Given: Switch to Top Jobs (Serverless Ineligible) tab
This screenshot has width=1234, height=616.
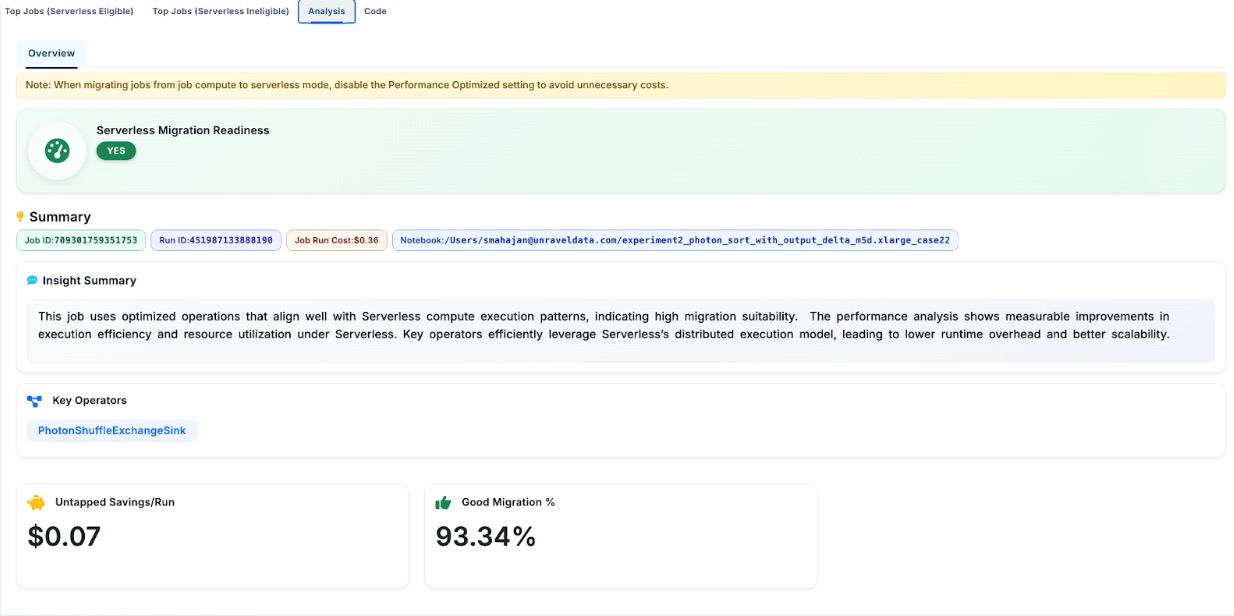Looking at the screenshot, I should click(220, 12).
